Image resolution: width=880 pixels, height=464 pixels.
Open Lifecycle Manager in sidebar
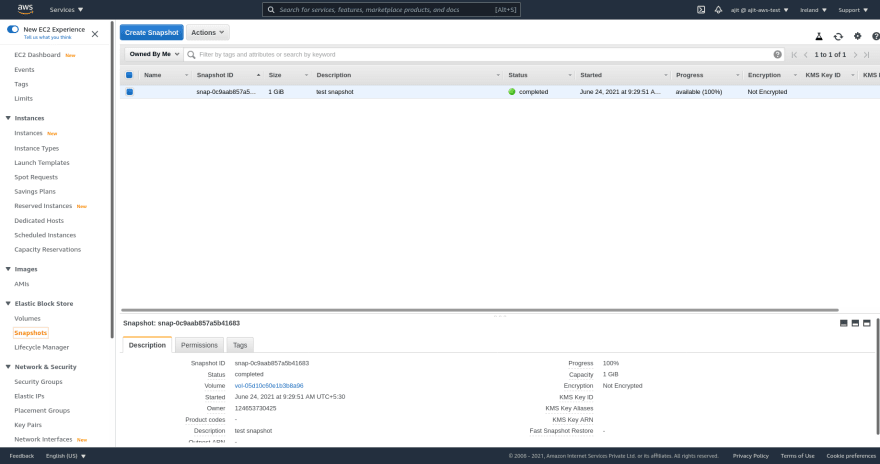click(x=42, y=347)
